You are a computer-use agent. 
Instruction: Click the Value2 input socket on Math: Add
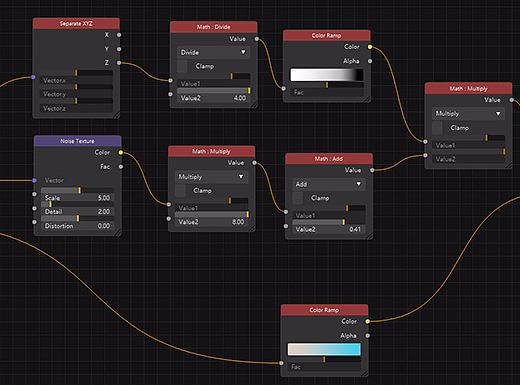(x=286, y=226)
